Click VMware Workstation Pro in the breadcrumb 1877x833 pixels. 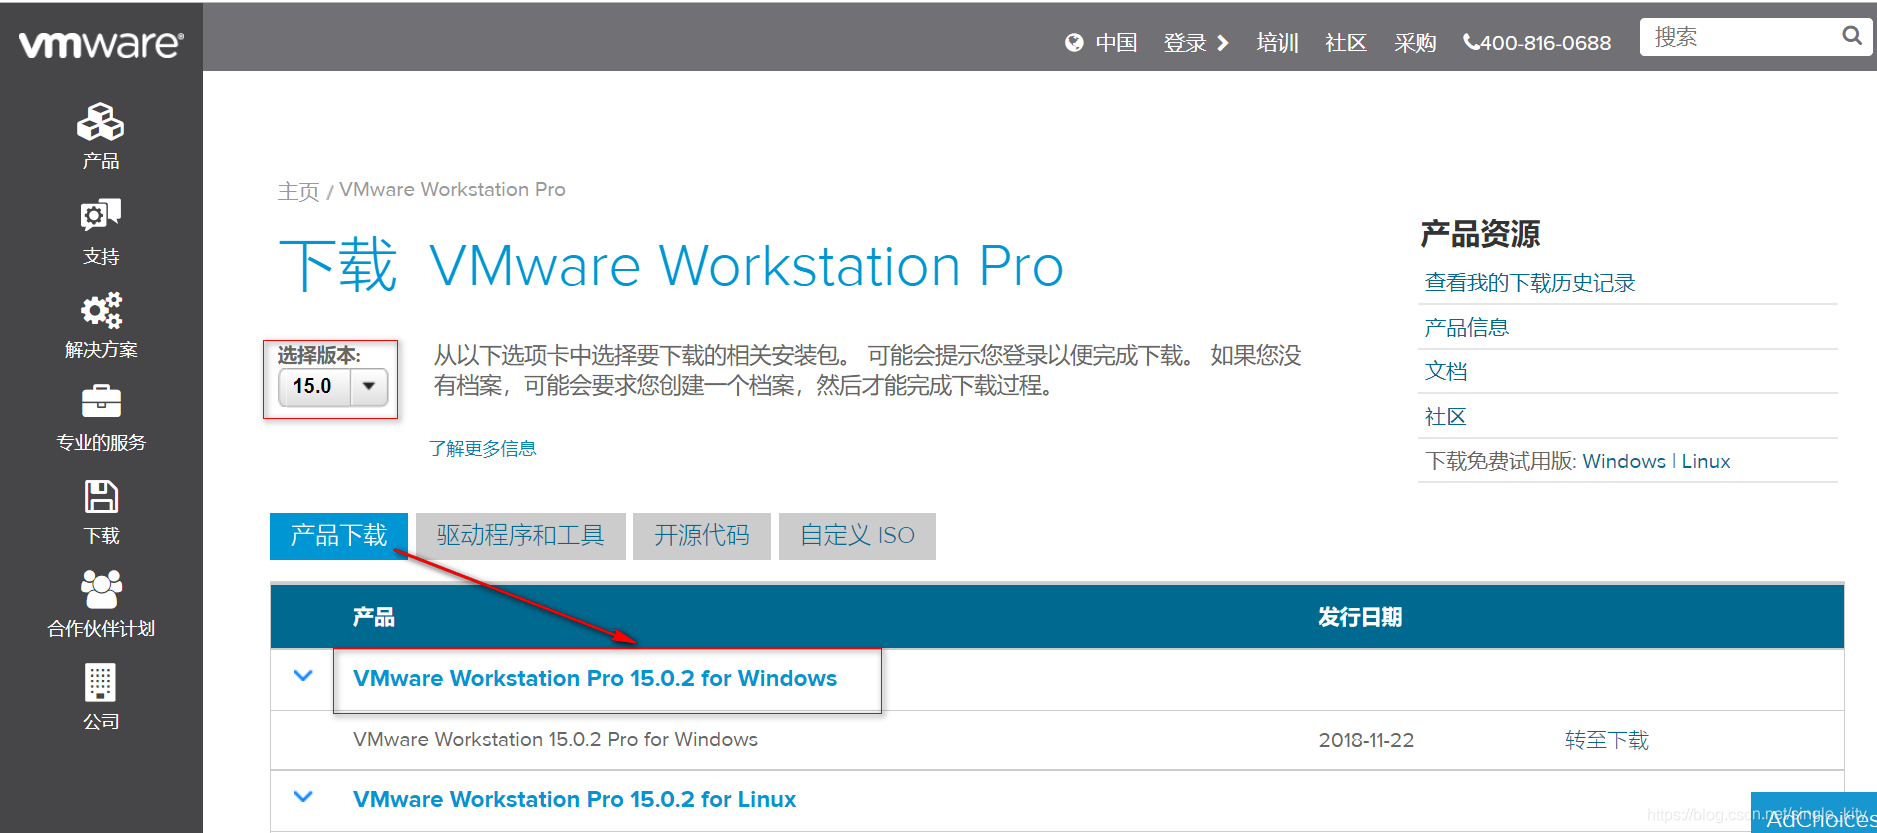(452, 190)
